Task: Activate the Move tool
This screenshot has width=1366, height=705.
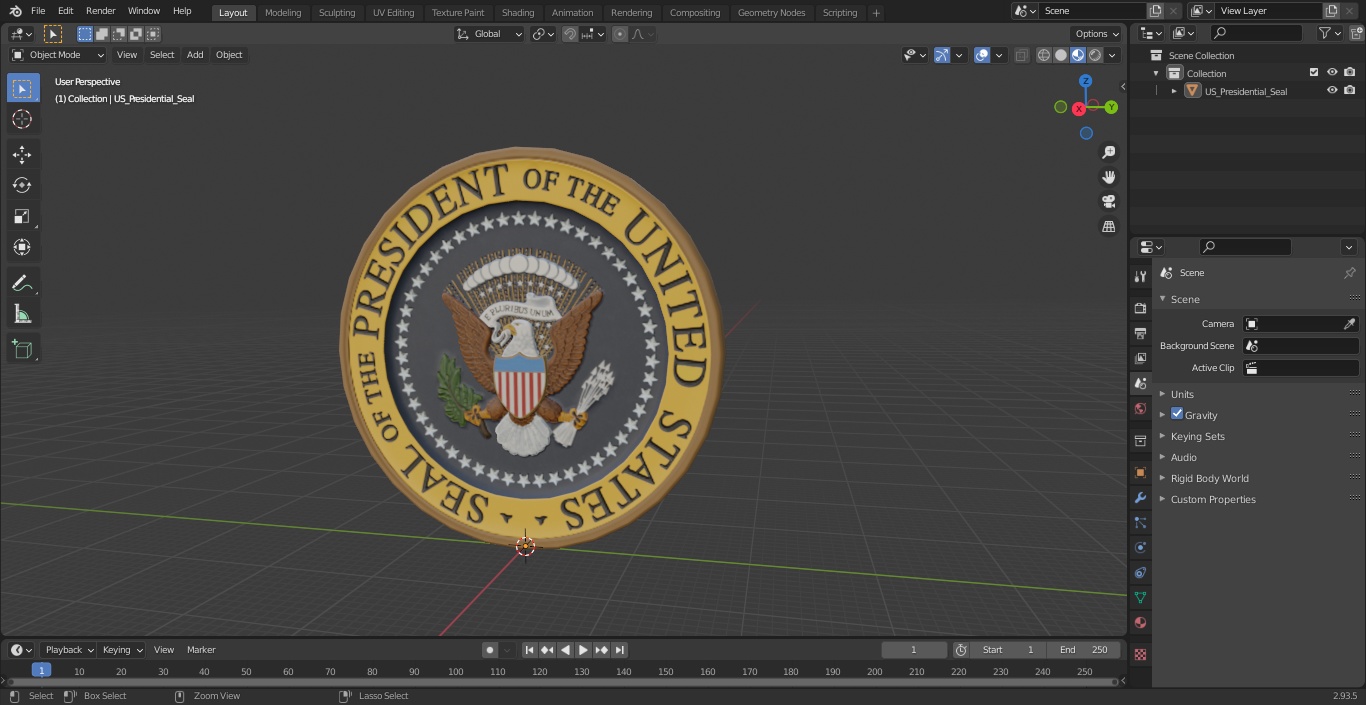Action: pyautogui.click(x=22, y=154)
